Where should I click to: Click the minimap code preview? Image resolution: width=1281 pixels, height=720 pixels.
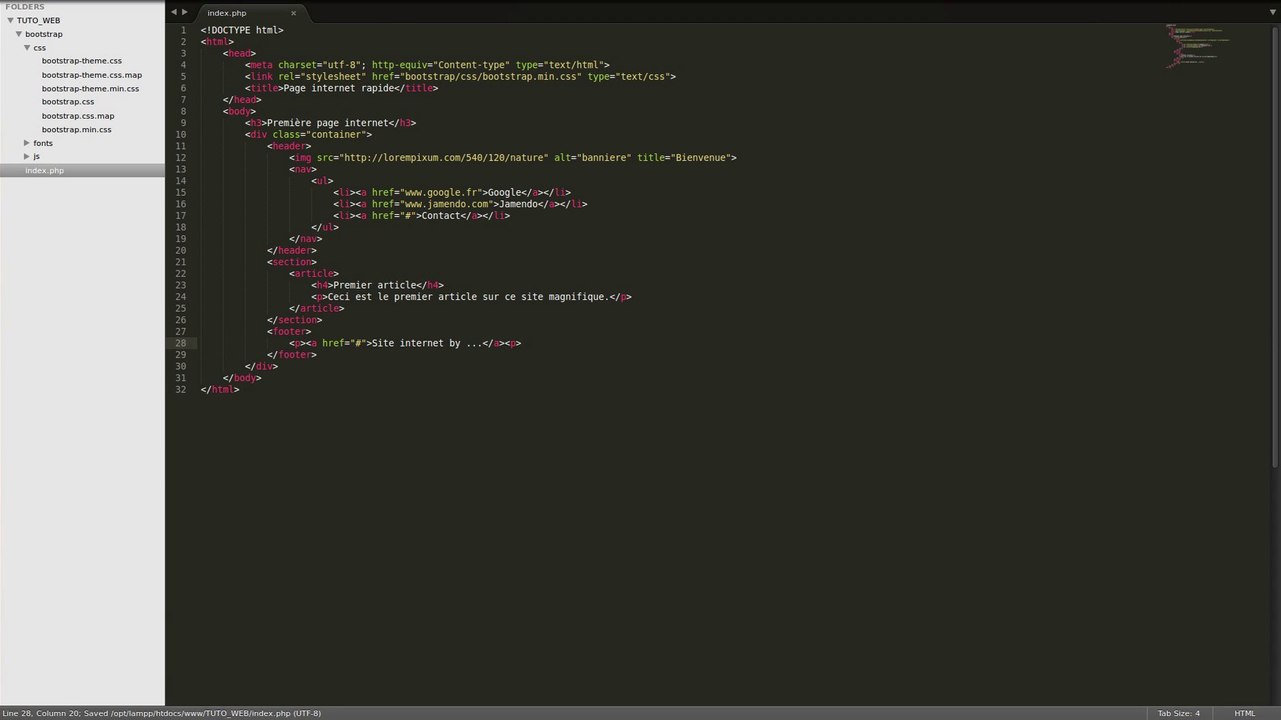tap(1197, 45)
